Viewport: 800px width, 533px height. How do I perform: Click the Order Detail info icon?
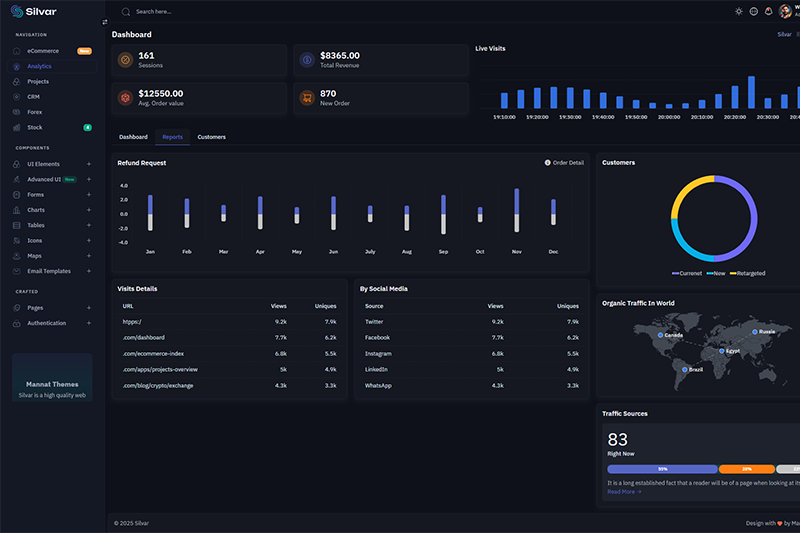click(547, 163)
